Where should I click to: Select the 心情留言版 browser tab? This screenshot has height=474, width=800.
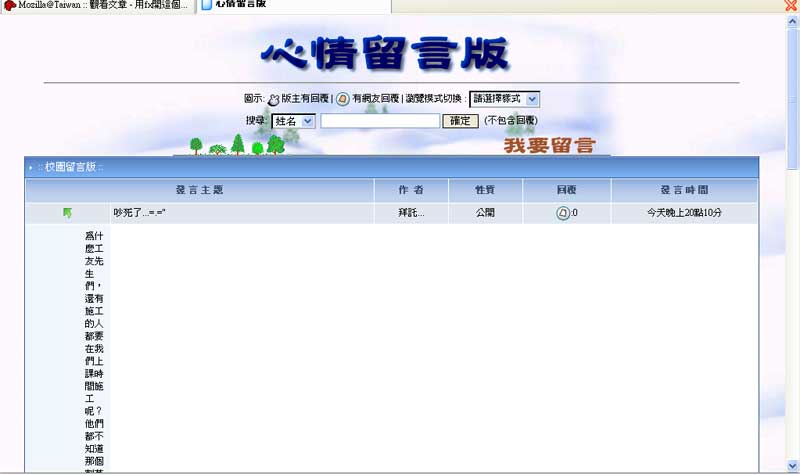(x=294, y=5)
